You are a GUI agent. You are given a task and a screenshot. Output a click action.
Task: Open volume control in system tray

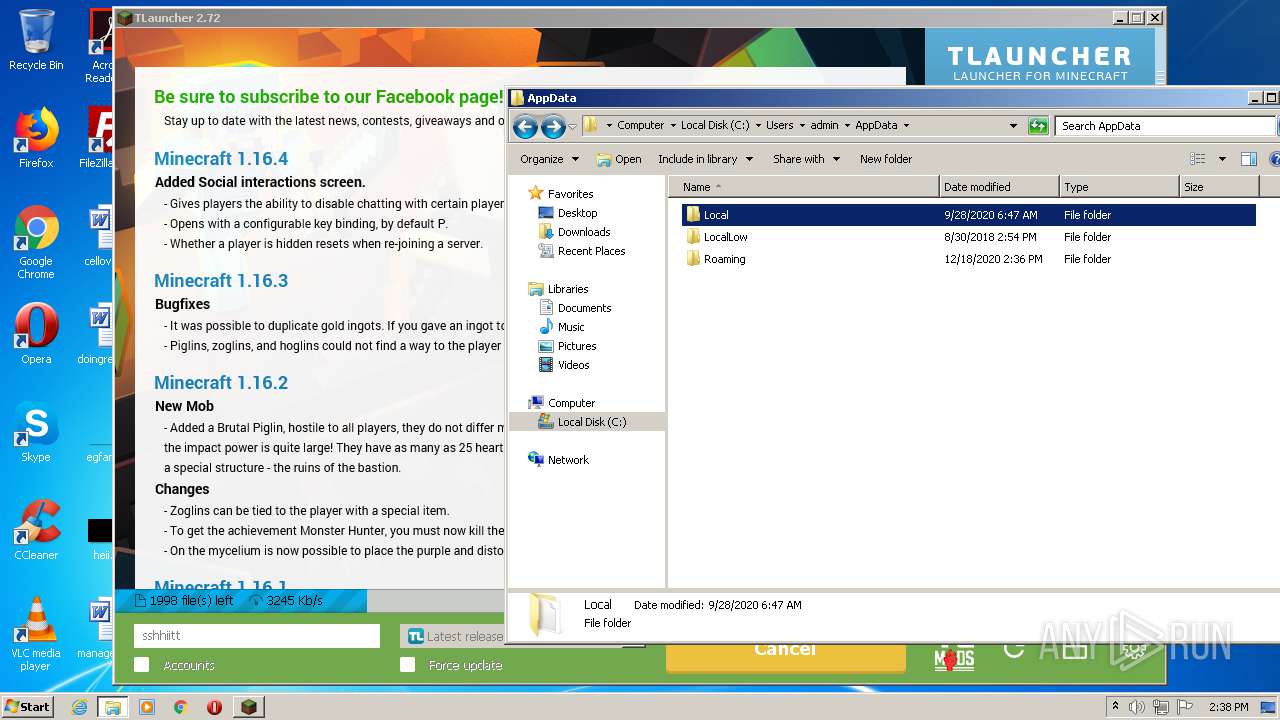click(x=1137, y=707)
